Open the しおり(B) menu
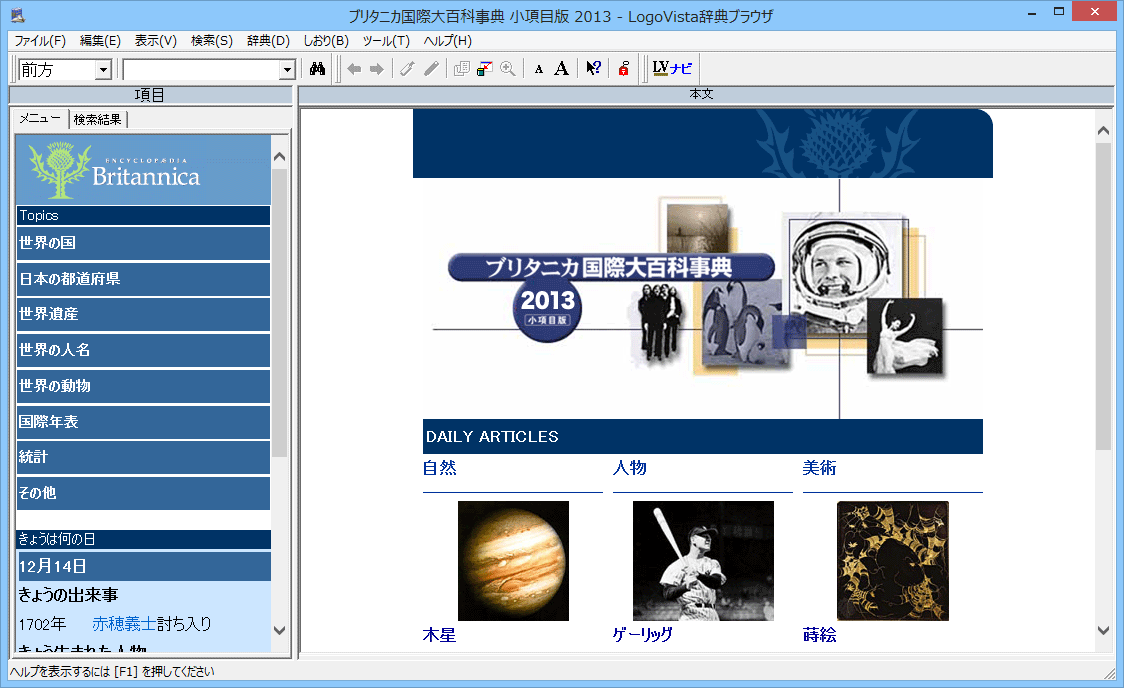Viewport: 1124px width, 688px height. (326, 41)
